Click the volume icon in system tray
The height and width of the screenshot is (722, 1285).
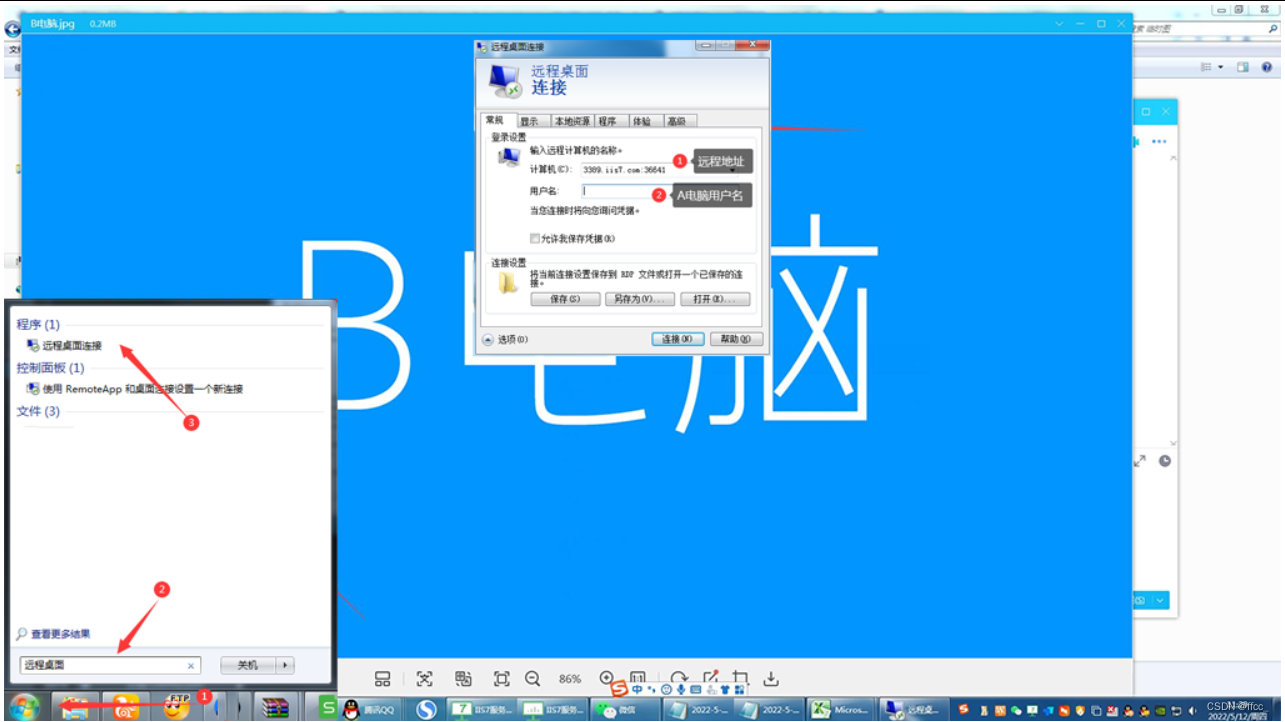pos(1193,709)
